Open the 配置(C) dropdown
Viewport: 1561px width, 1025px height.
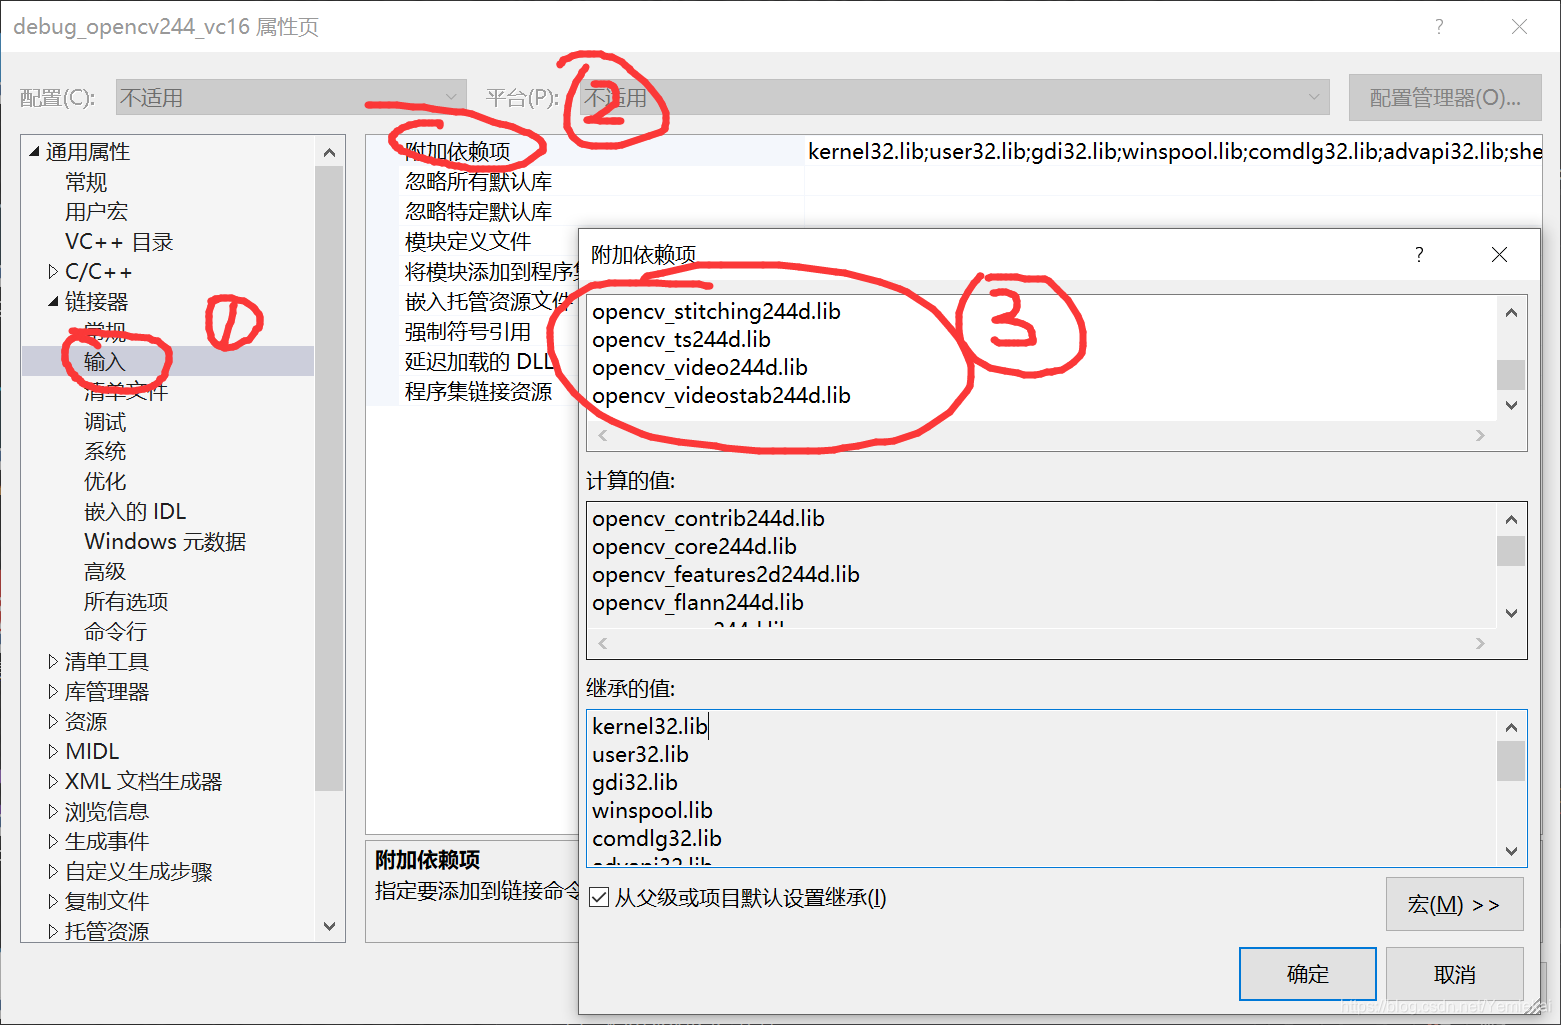pos(291,98)
